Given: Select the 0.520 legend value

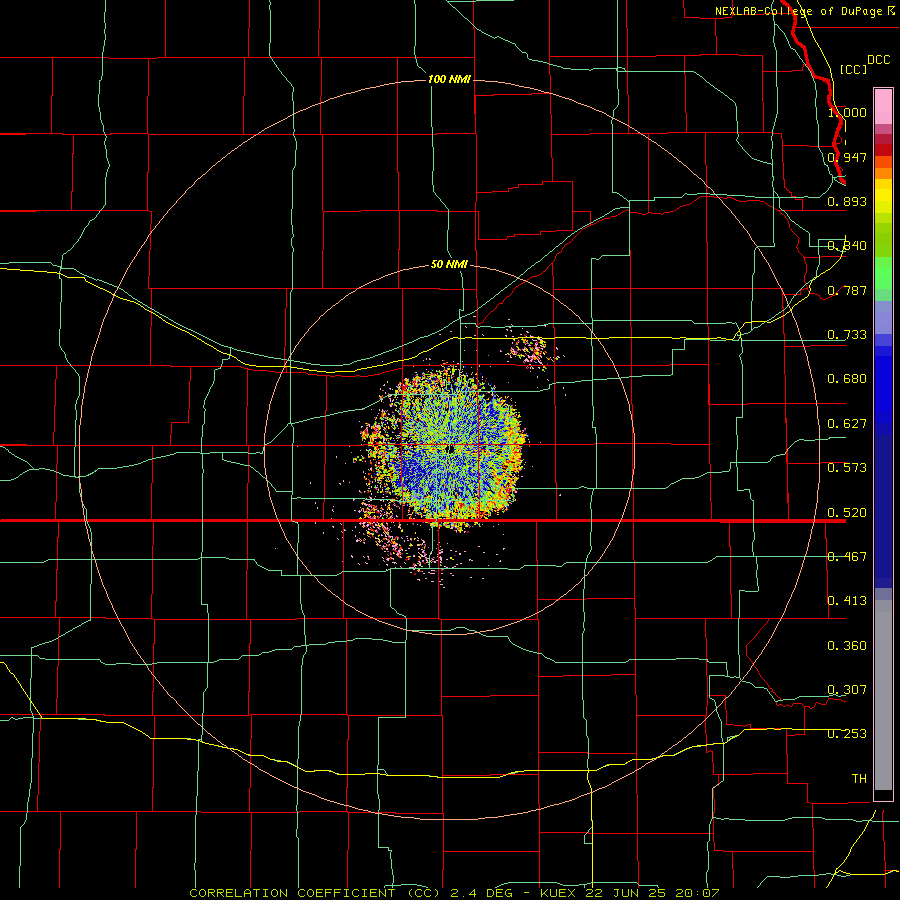Looking at the screenshot, I should (x=847, y=513).
